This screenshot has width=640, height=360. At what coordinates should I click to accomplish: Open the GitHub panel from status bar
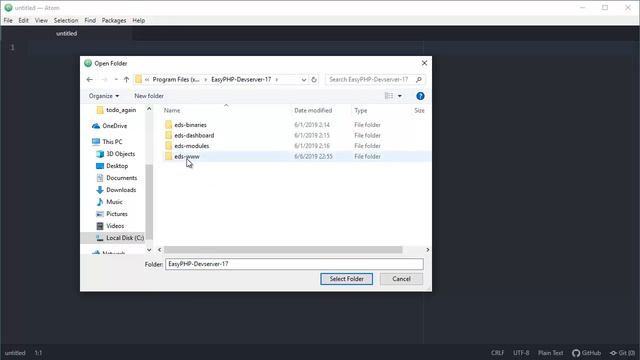[x=587, y=353]
